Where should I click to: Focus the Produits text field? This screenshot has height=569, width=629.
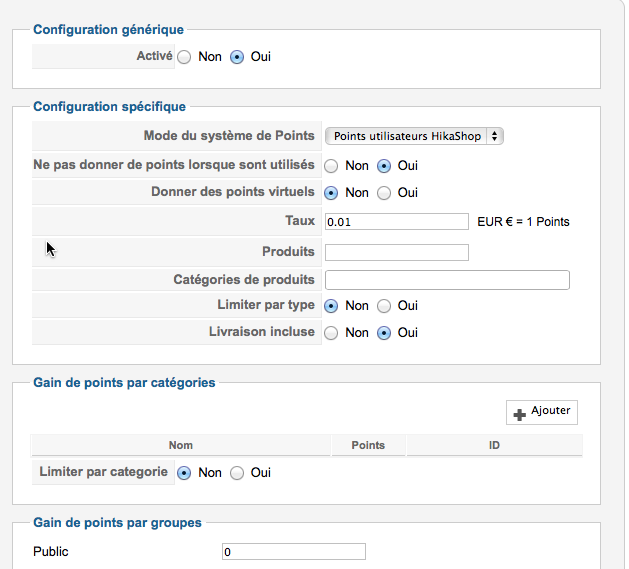click(397, 252)
